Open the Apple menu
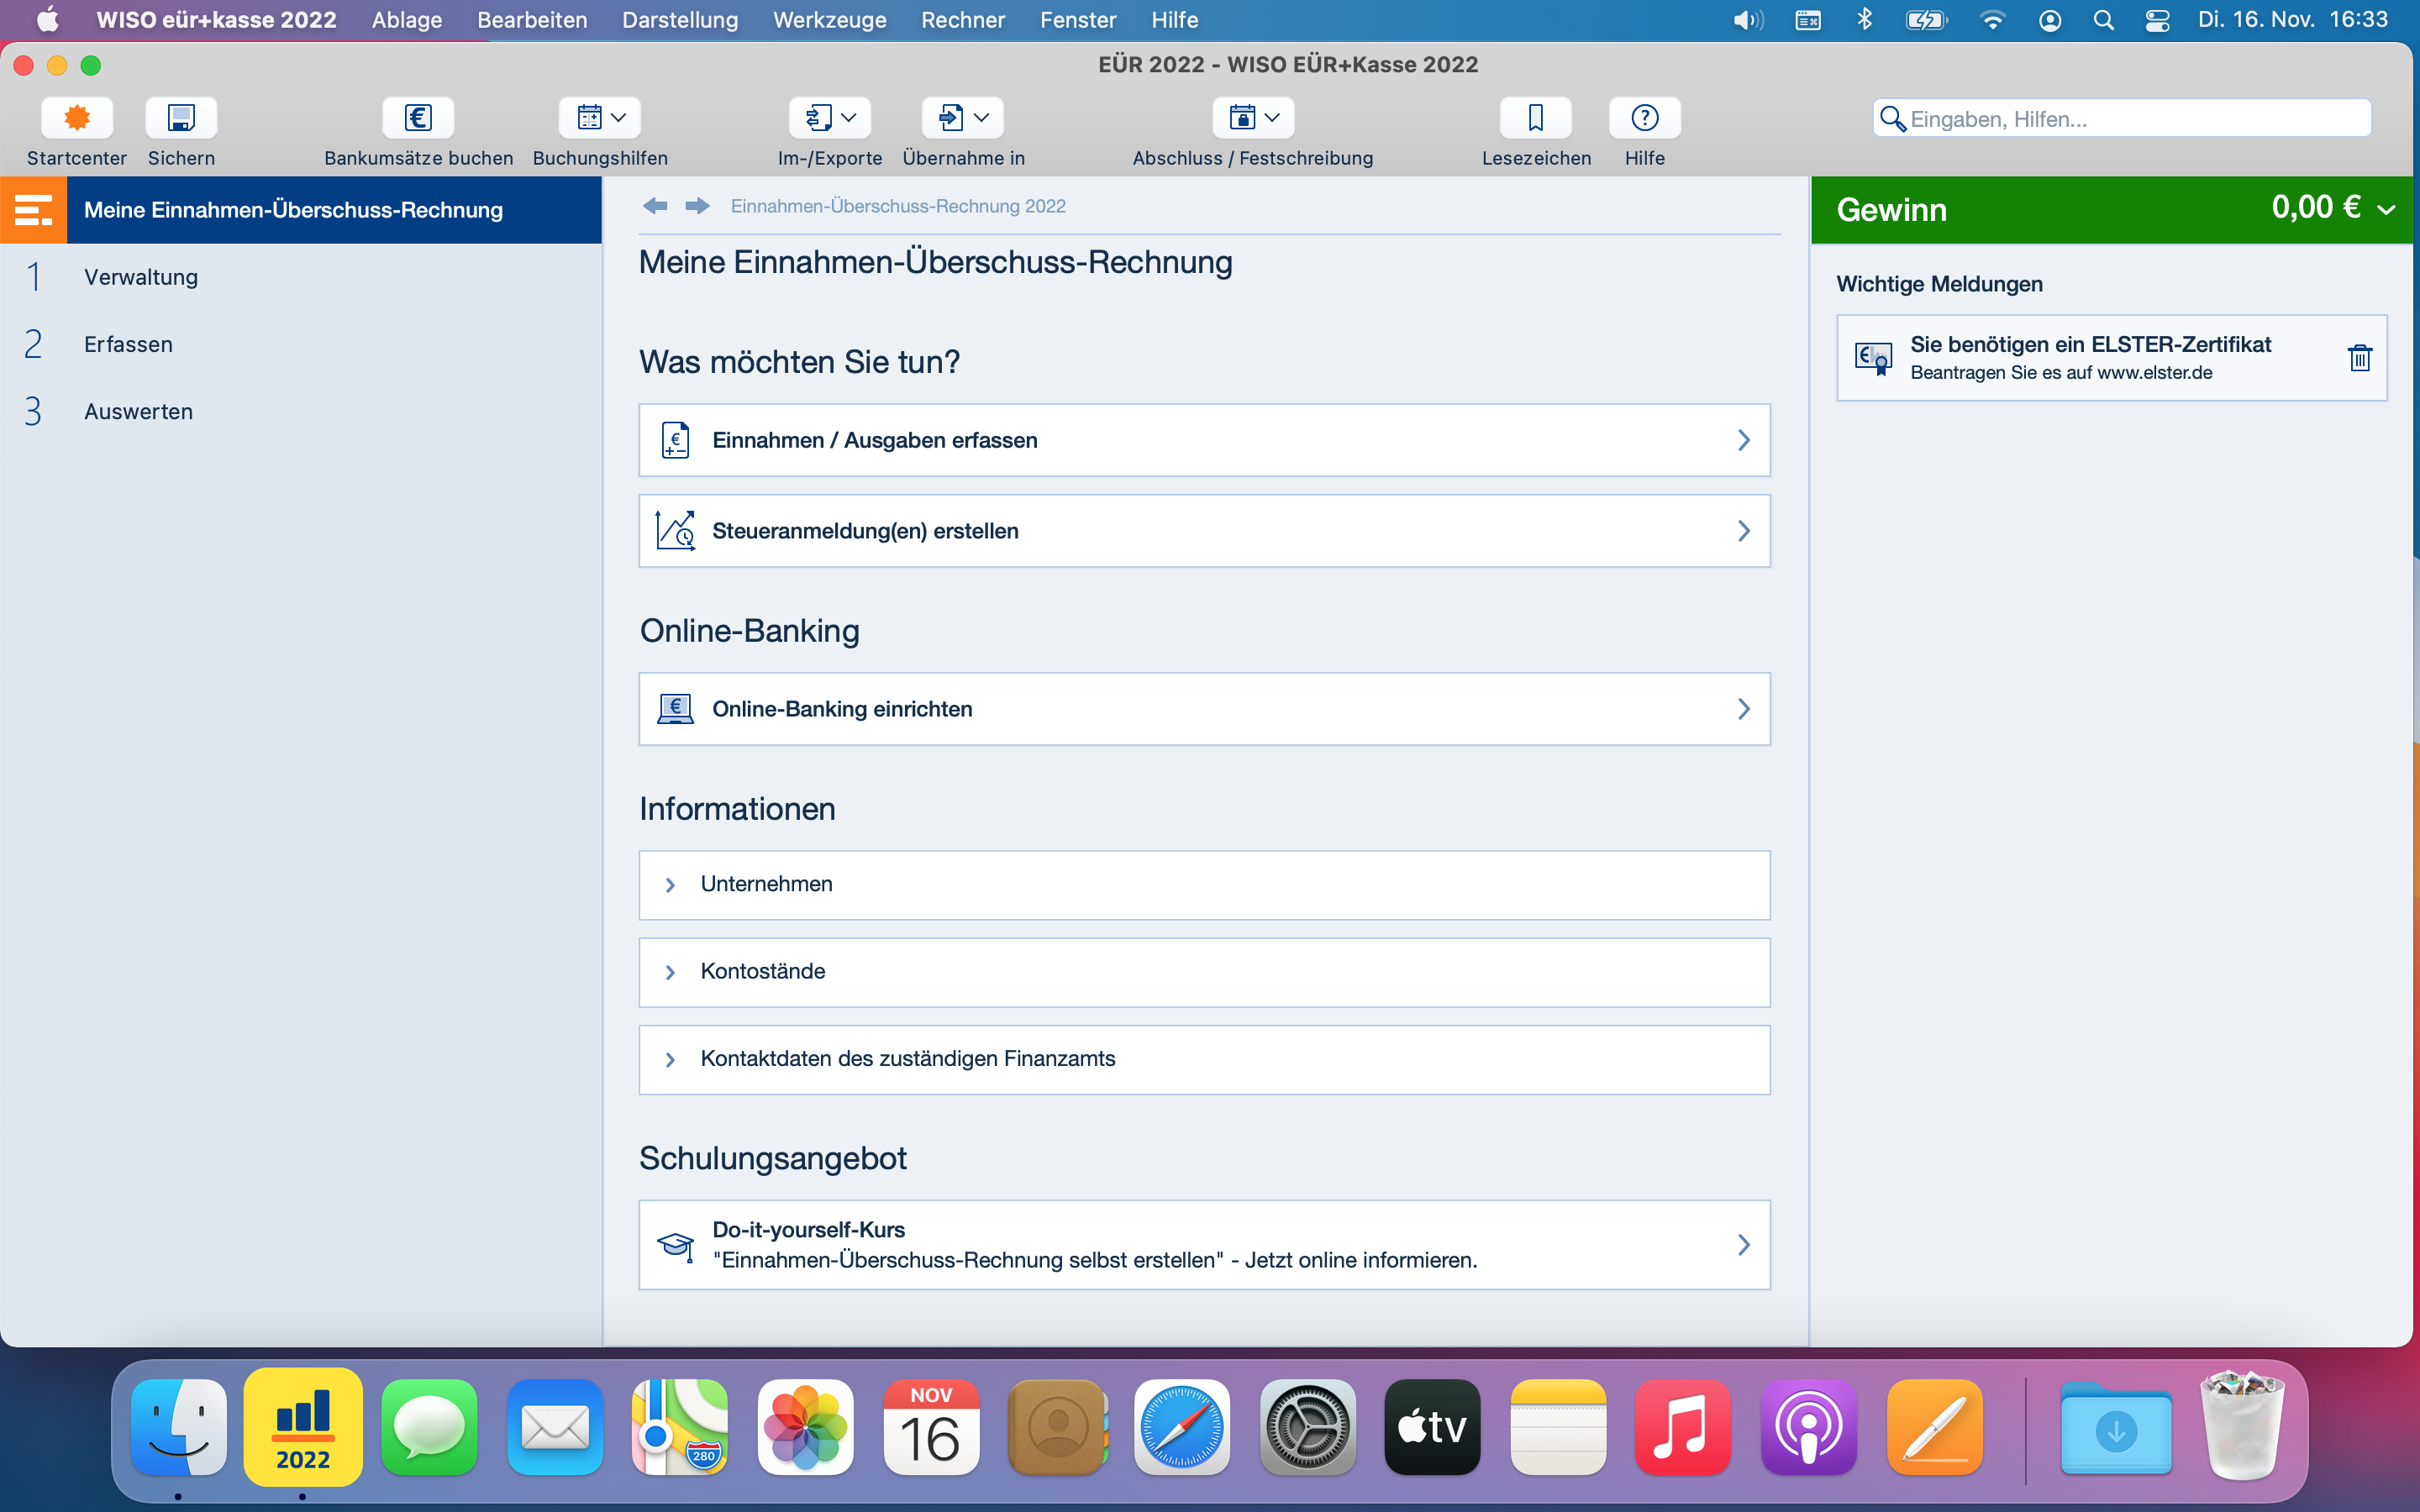2420x1512 pixels. click(x=47, y=20)
